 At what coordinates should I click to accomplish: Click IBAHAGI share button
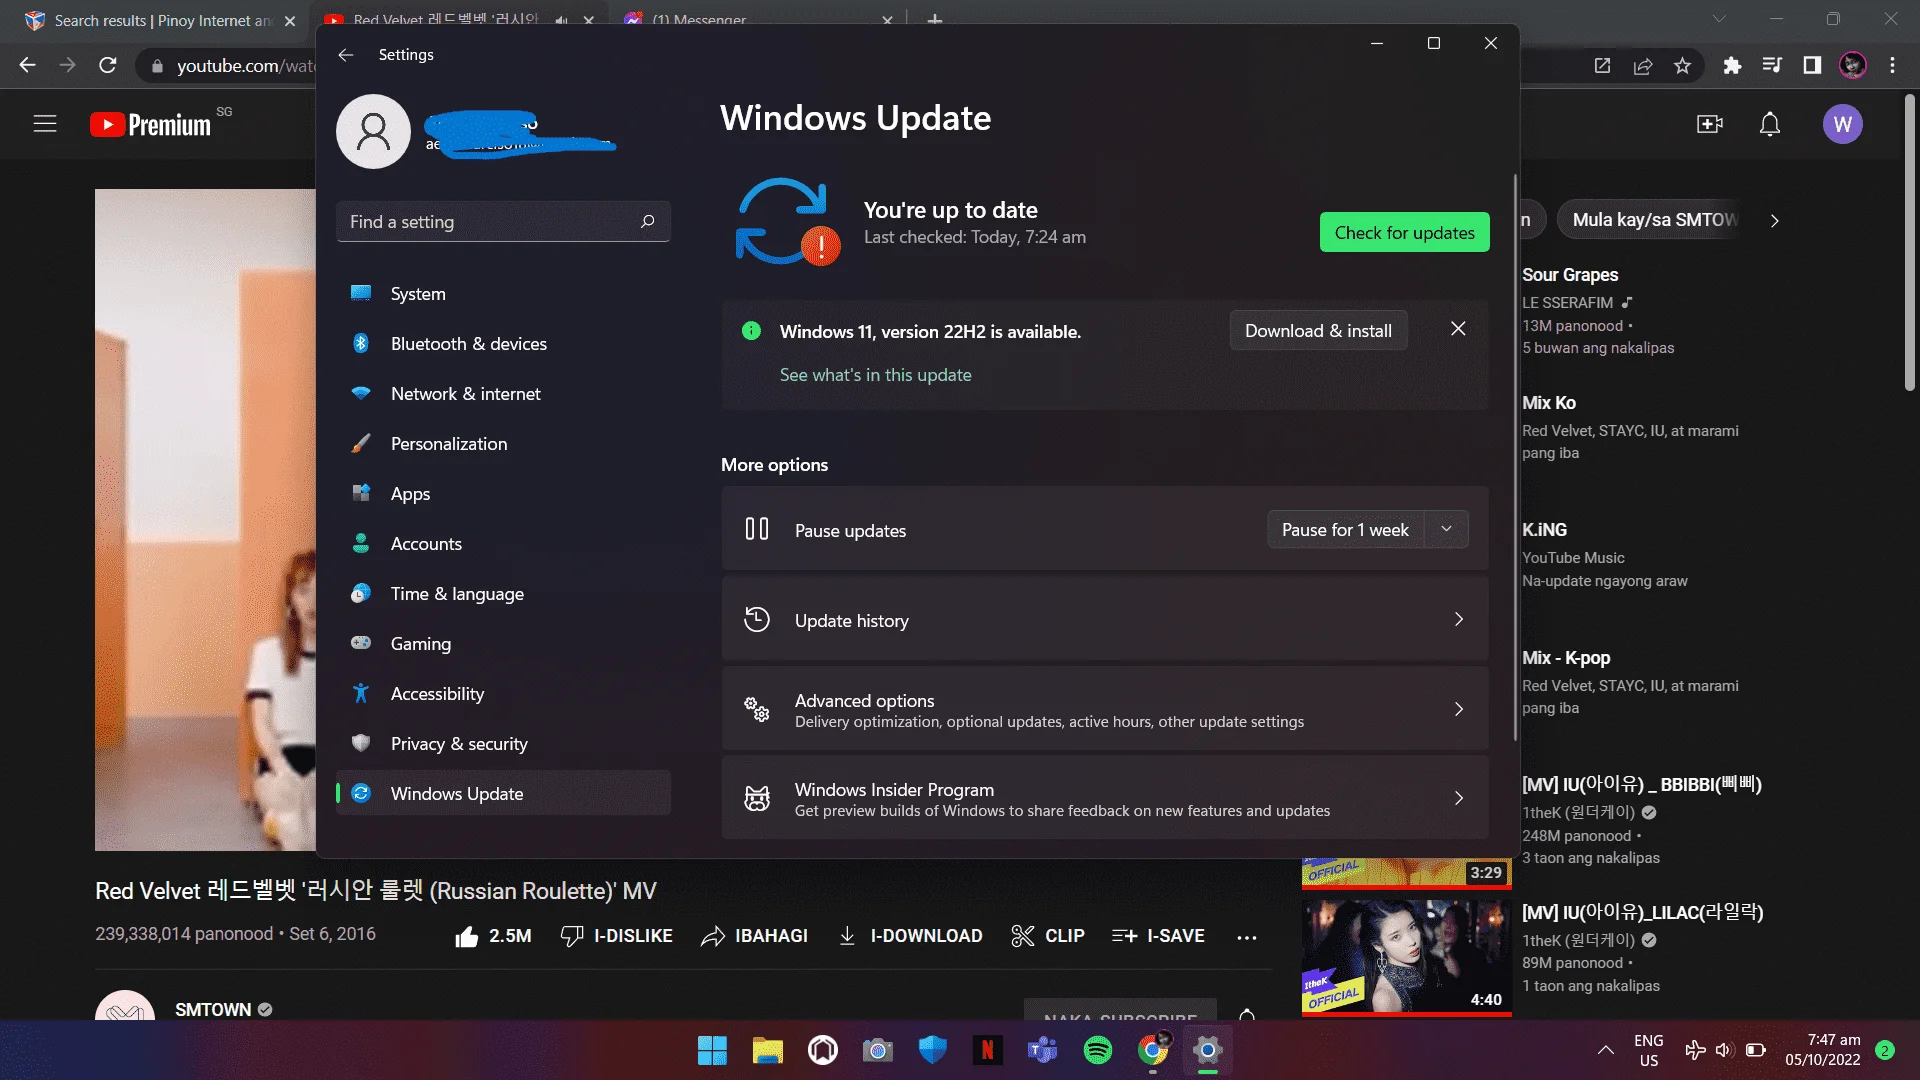(754, 936)
